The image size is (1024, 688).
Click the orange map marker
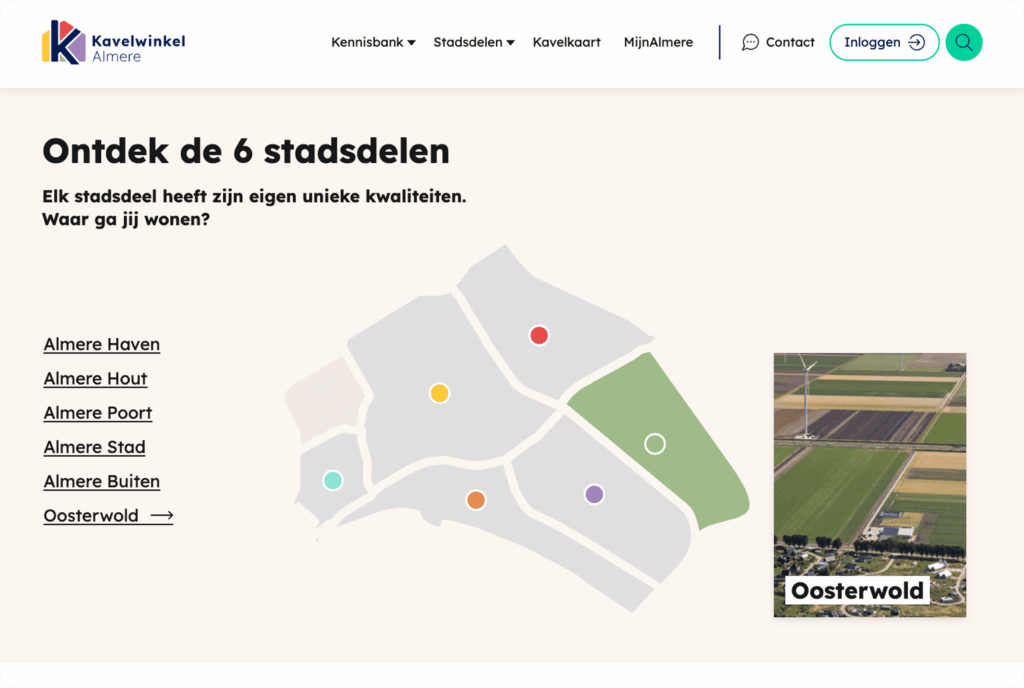click(x=475, y=498)
